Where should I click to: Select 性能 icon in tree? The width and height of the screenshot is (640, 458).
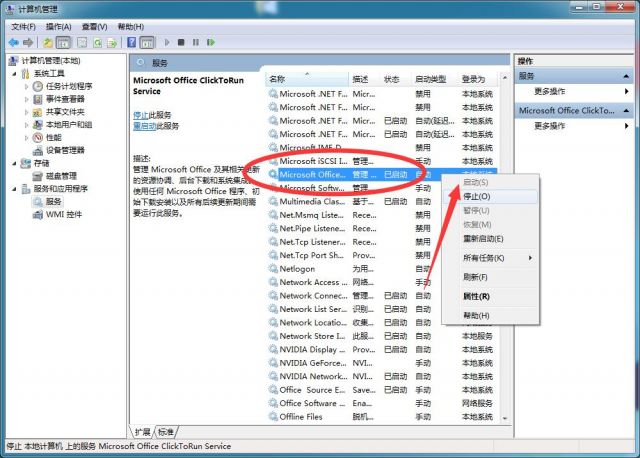coord(38,137)
